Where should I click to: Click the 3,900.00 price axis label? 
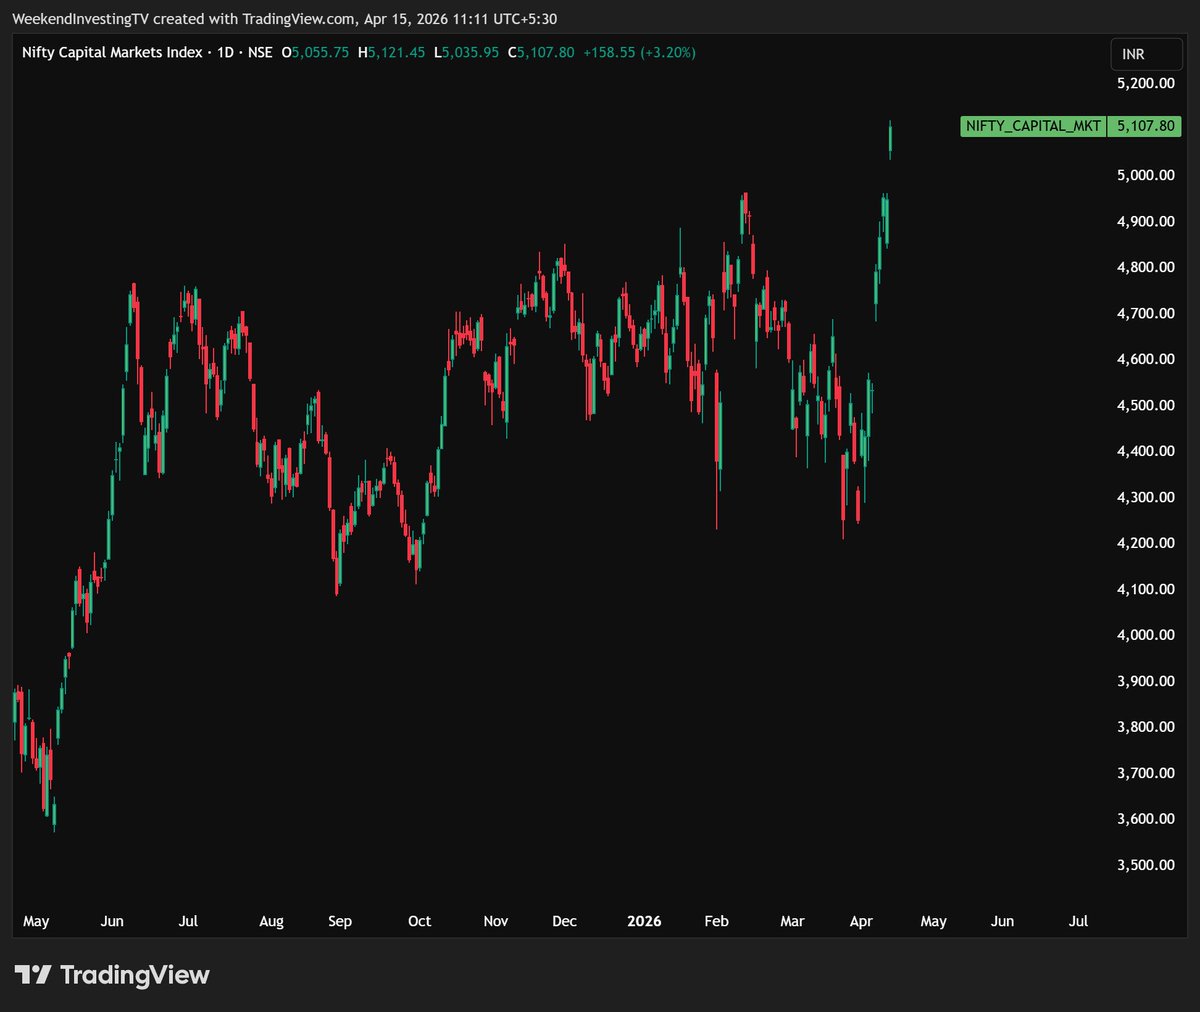click(1146, 681)
